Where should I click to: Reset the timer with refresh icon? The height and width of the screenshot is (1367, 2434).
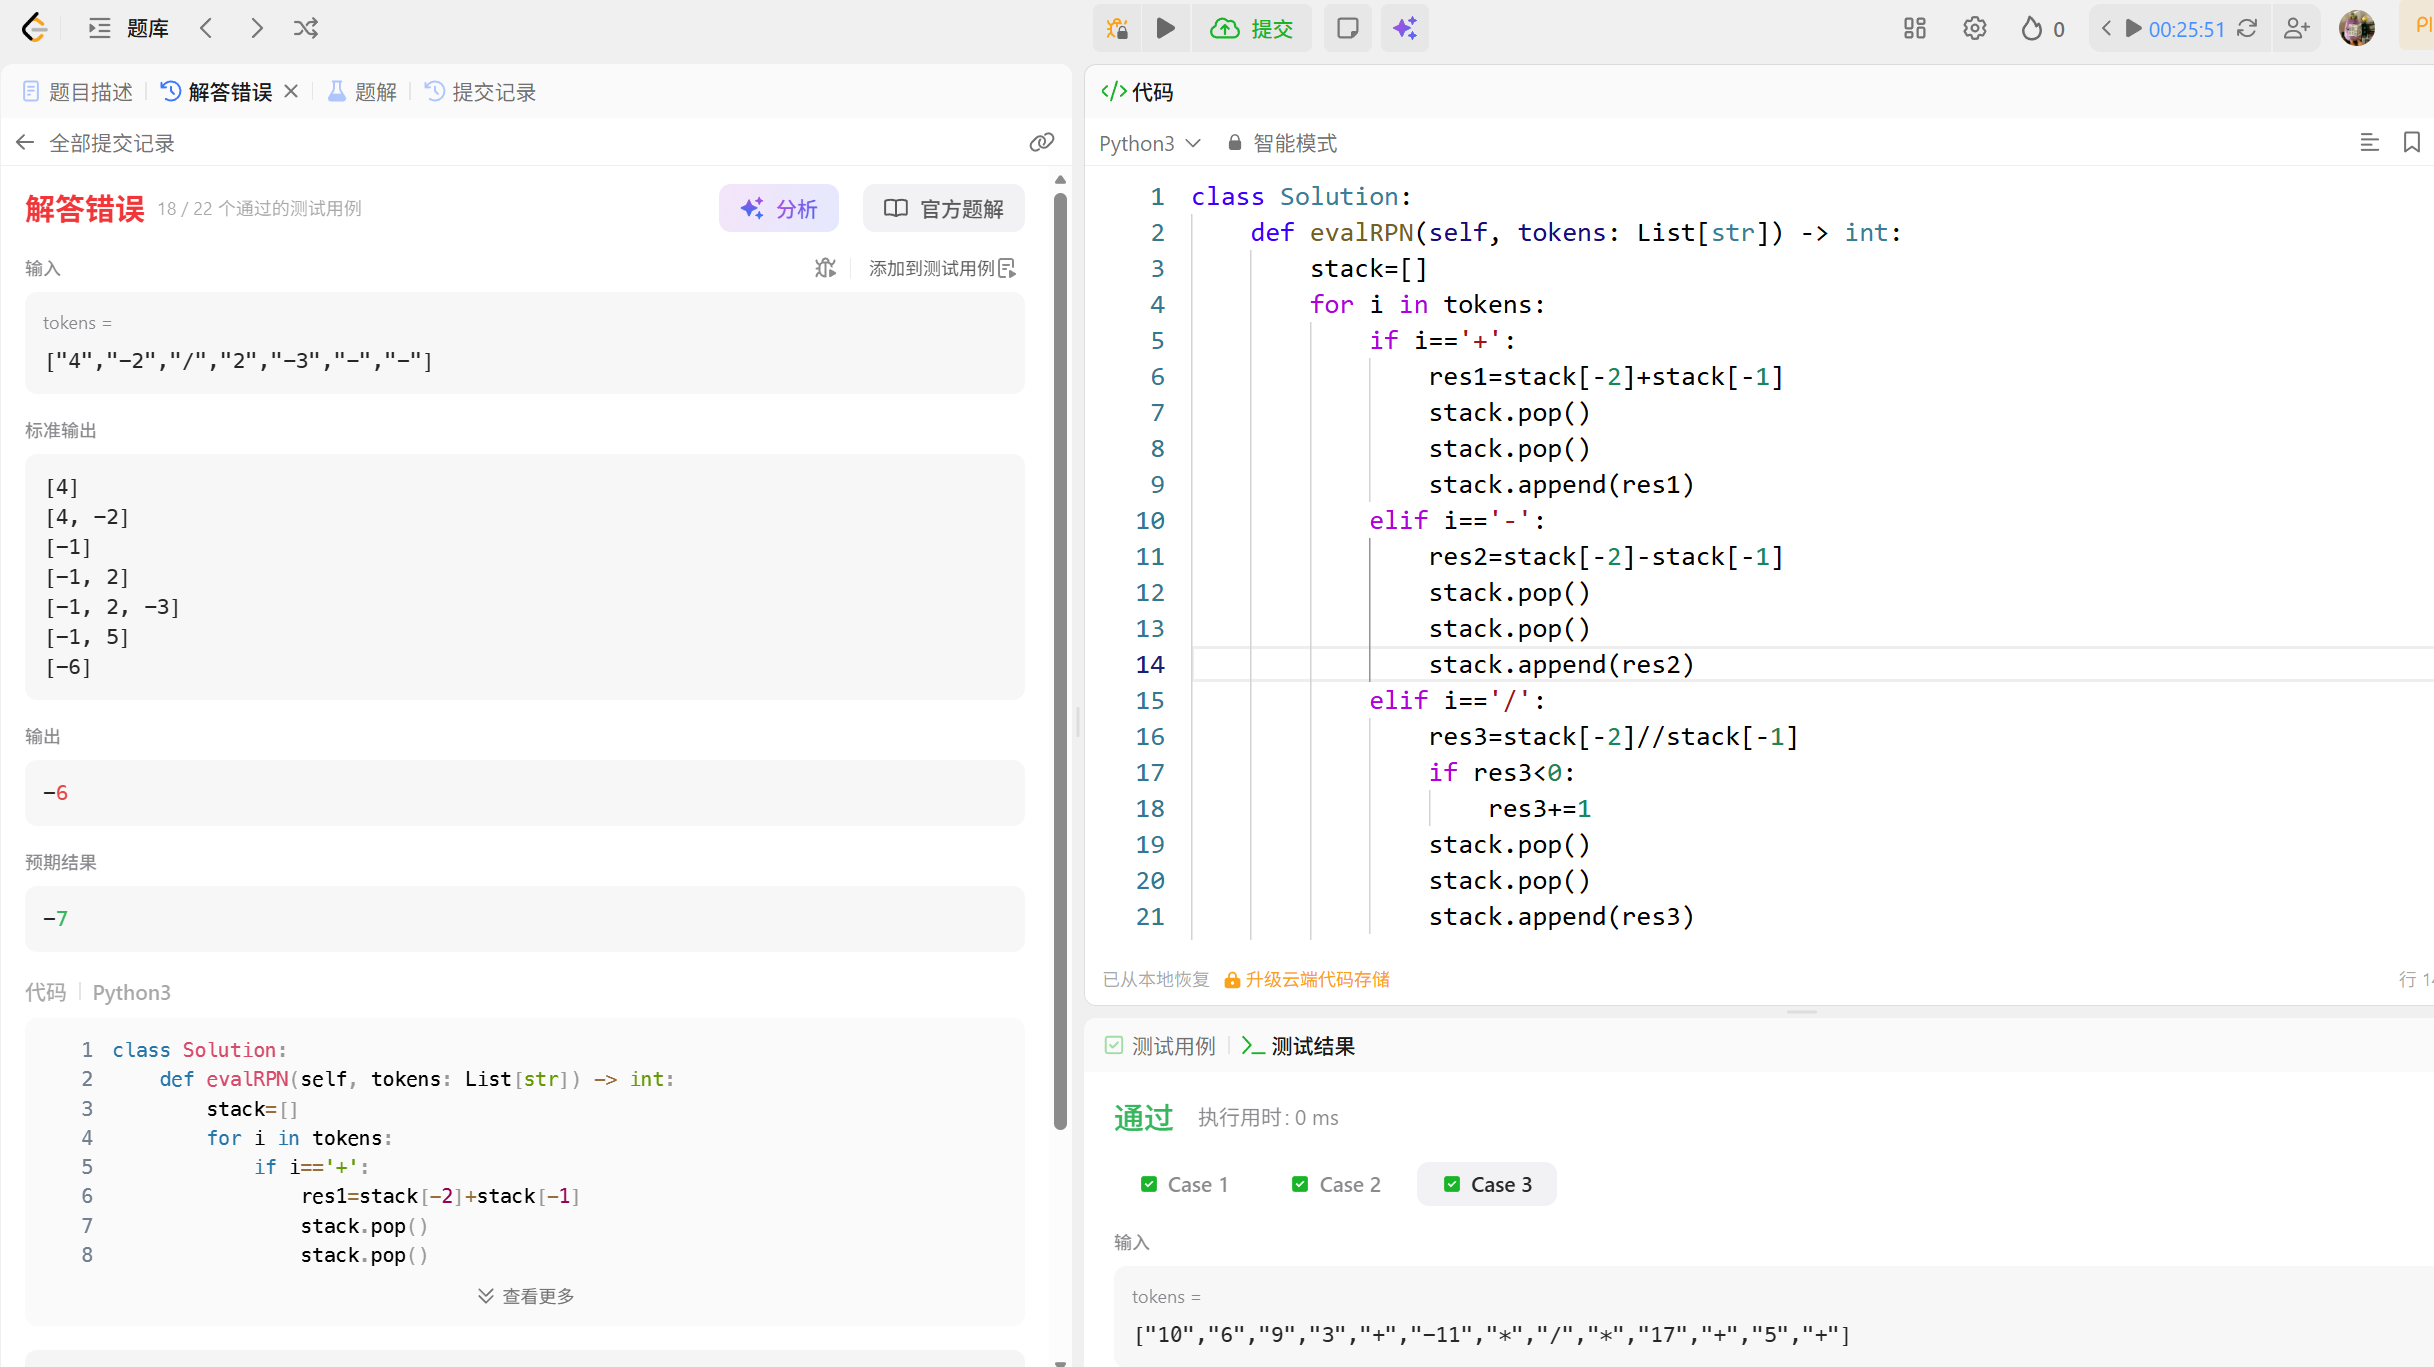click(2247, 28)
